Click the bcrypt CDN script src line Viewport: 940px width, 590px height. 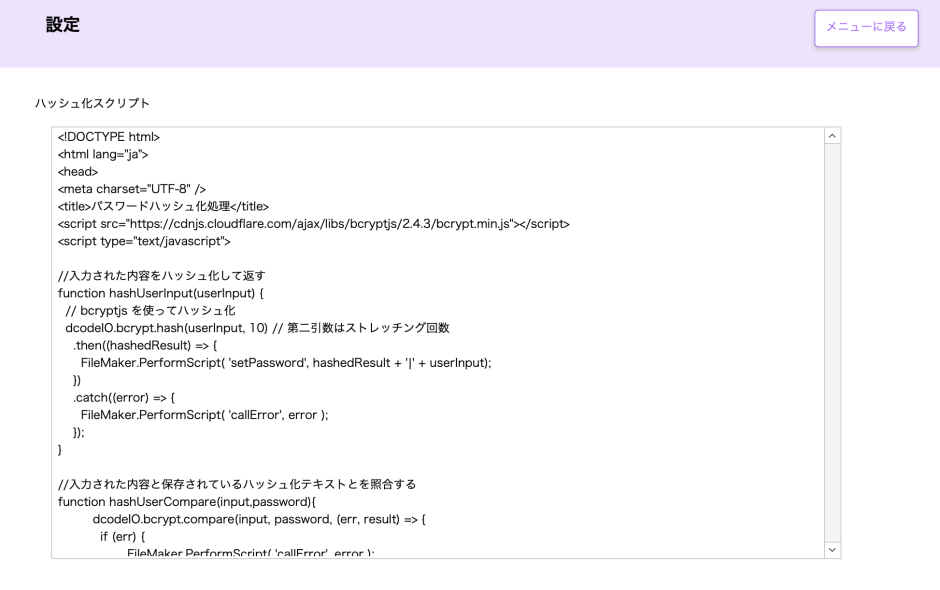click(x=312, y=223)
